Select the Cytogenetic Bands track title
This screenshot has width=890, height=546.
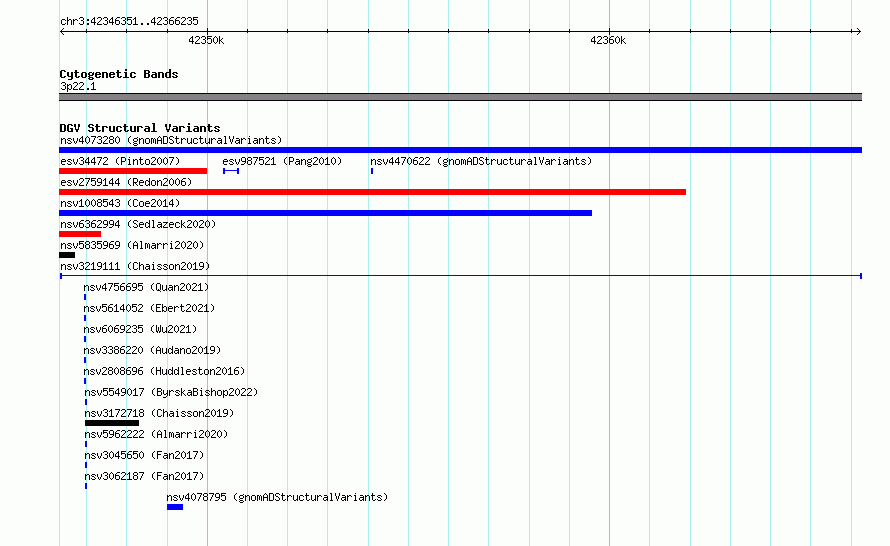coord(119,74)
